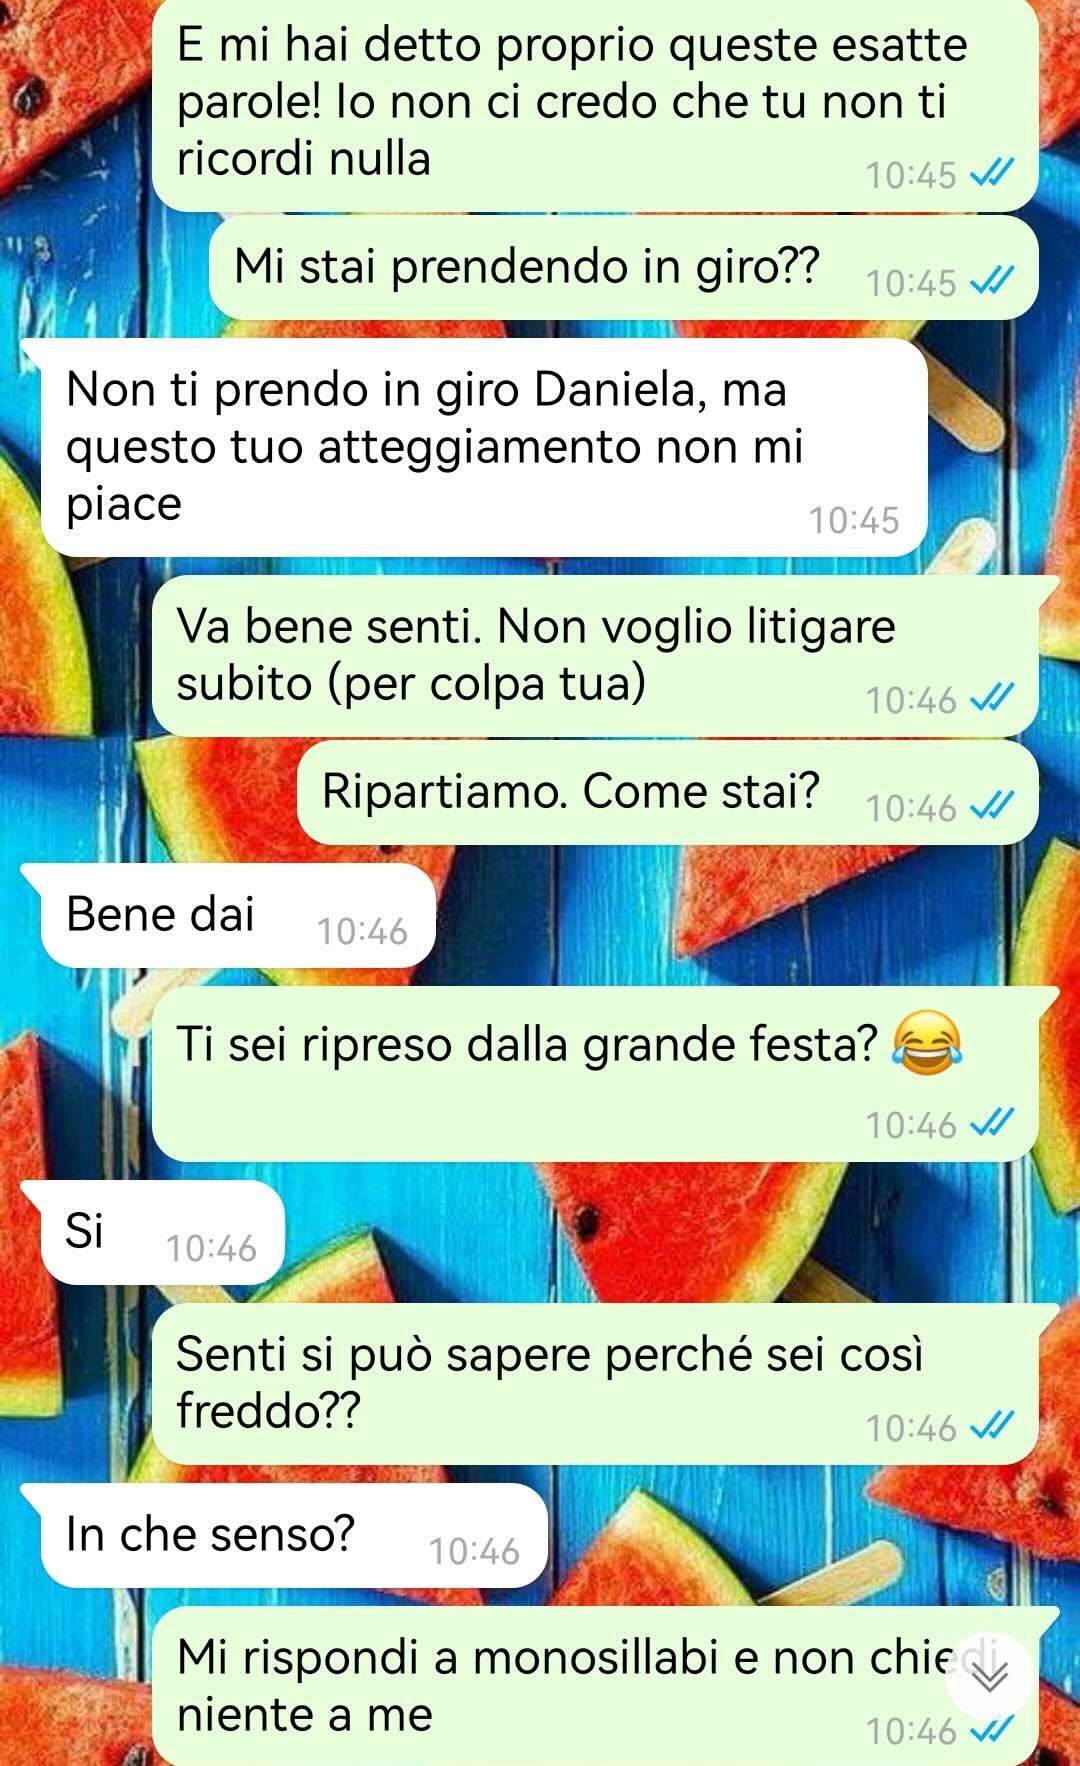Tap the read ticks on the 'Senti si può sapere' message
The width and height of the screenshot is (1080, 1766).
[x=993, y=1426]
